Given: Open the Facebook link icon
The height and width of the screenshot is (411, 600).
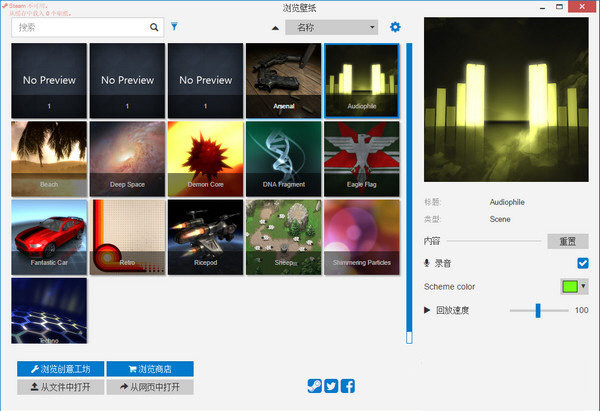Looking at the screenshot, I should tap(347, 386).
